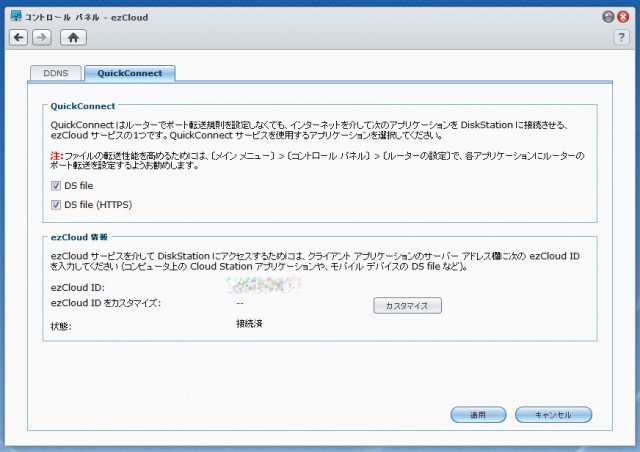
Task: Click the title text コントロール パネル - ezCloud
Action: (86, 18)
